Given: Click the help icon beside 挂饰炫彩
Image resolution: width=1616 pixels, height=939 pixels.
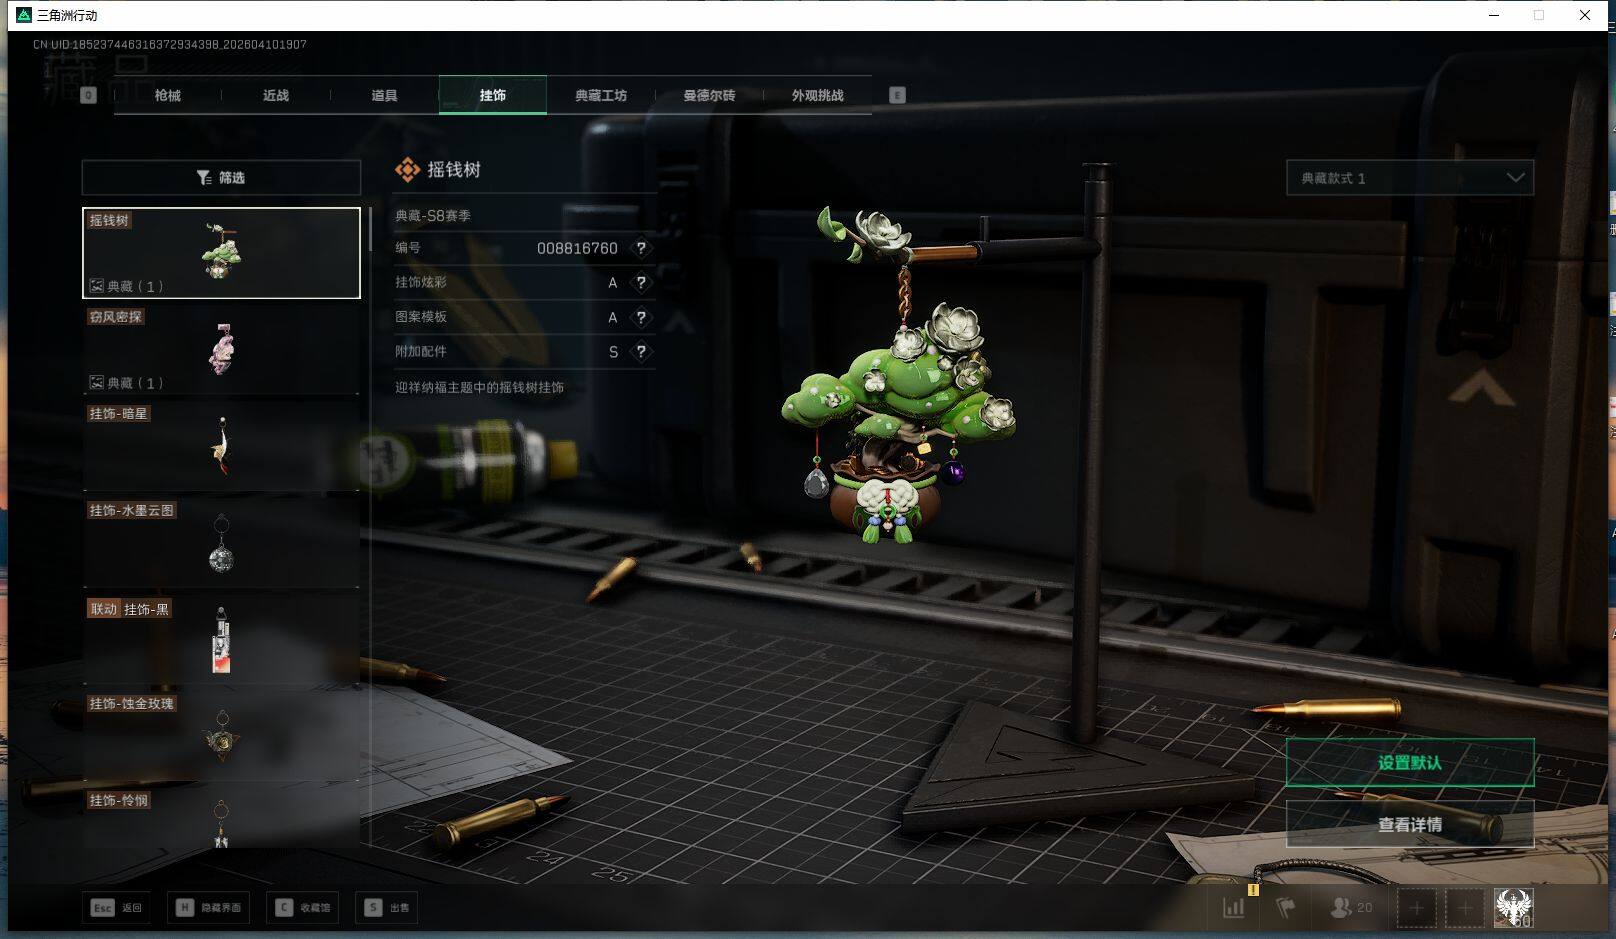Looking at the screenshot, I should tap(641, 283).
